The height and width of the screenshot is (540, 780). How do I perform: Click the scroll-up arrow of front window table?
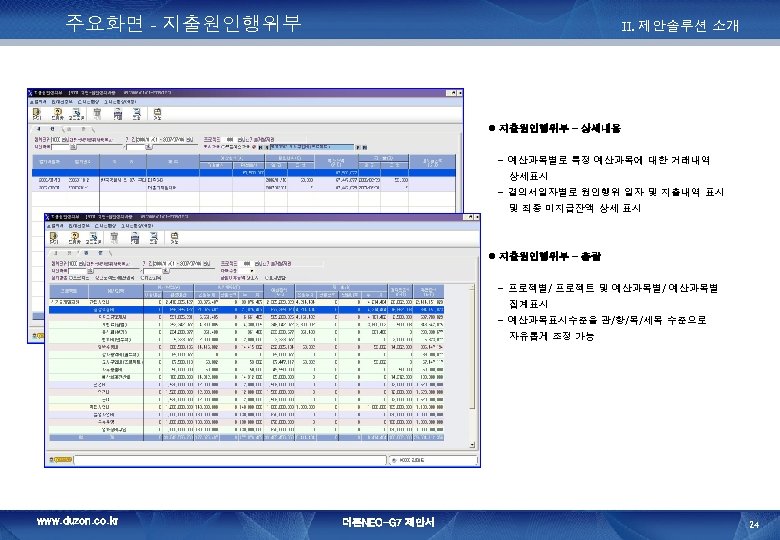tap(472, 287)
